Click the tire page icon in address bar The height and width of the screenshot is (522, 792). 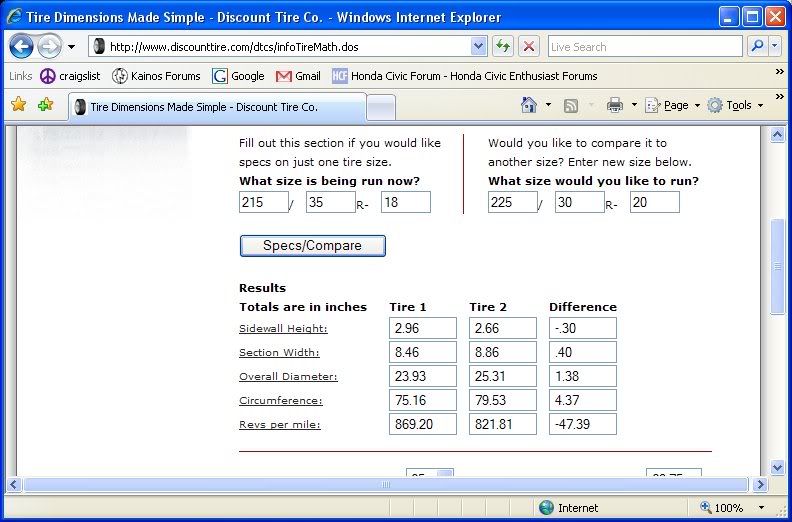pyautogui.click(x=100, y=47)
